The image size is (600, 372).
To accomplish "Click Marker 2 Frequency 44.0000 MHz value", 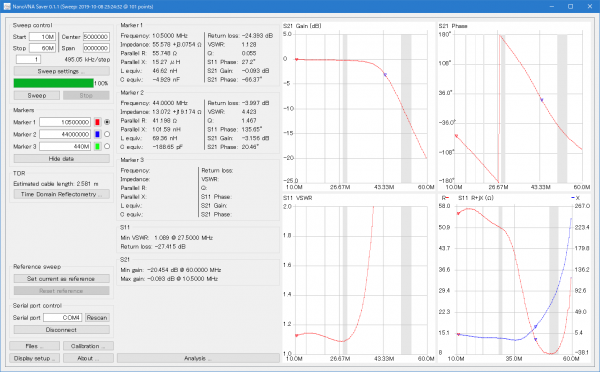I will click(x=170, y=103).
